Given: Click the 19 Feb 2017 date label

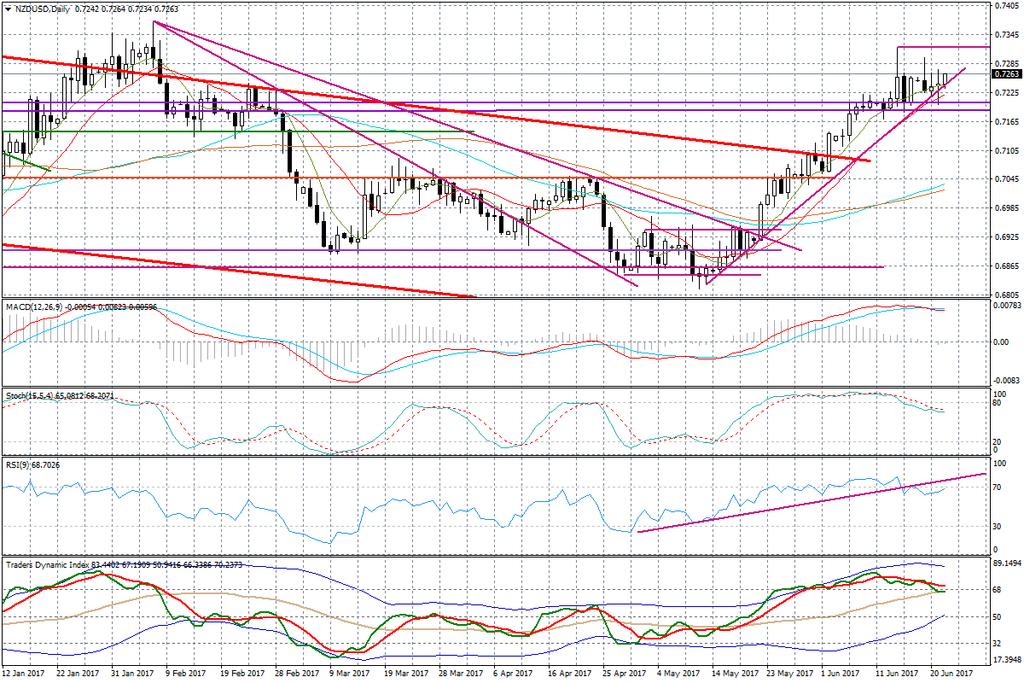Looking at the screenshot, I should (241, 673).
